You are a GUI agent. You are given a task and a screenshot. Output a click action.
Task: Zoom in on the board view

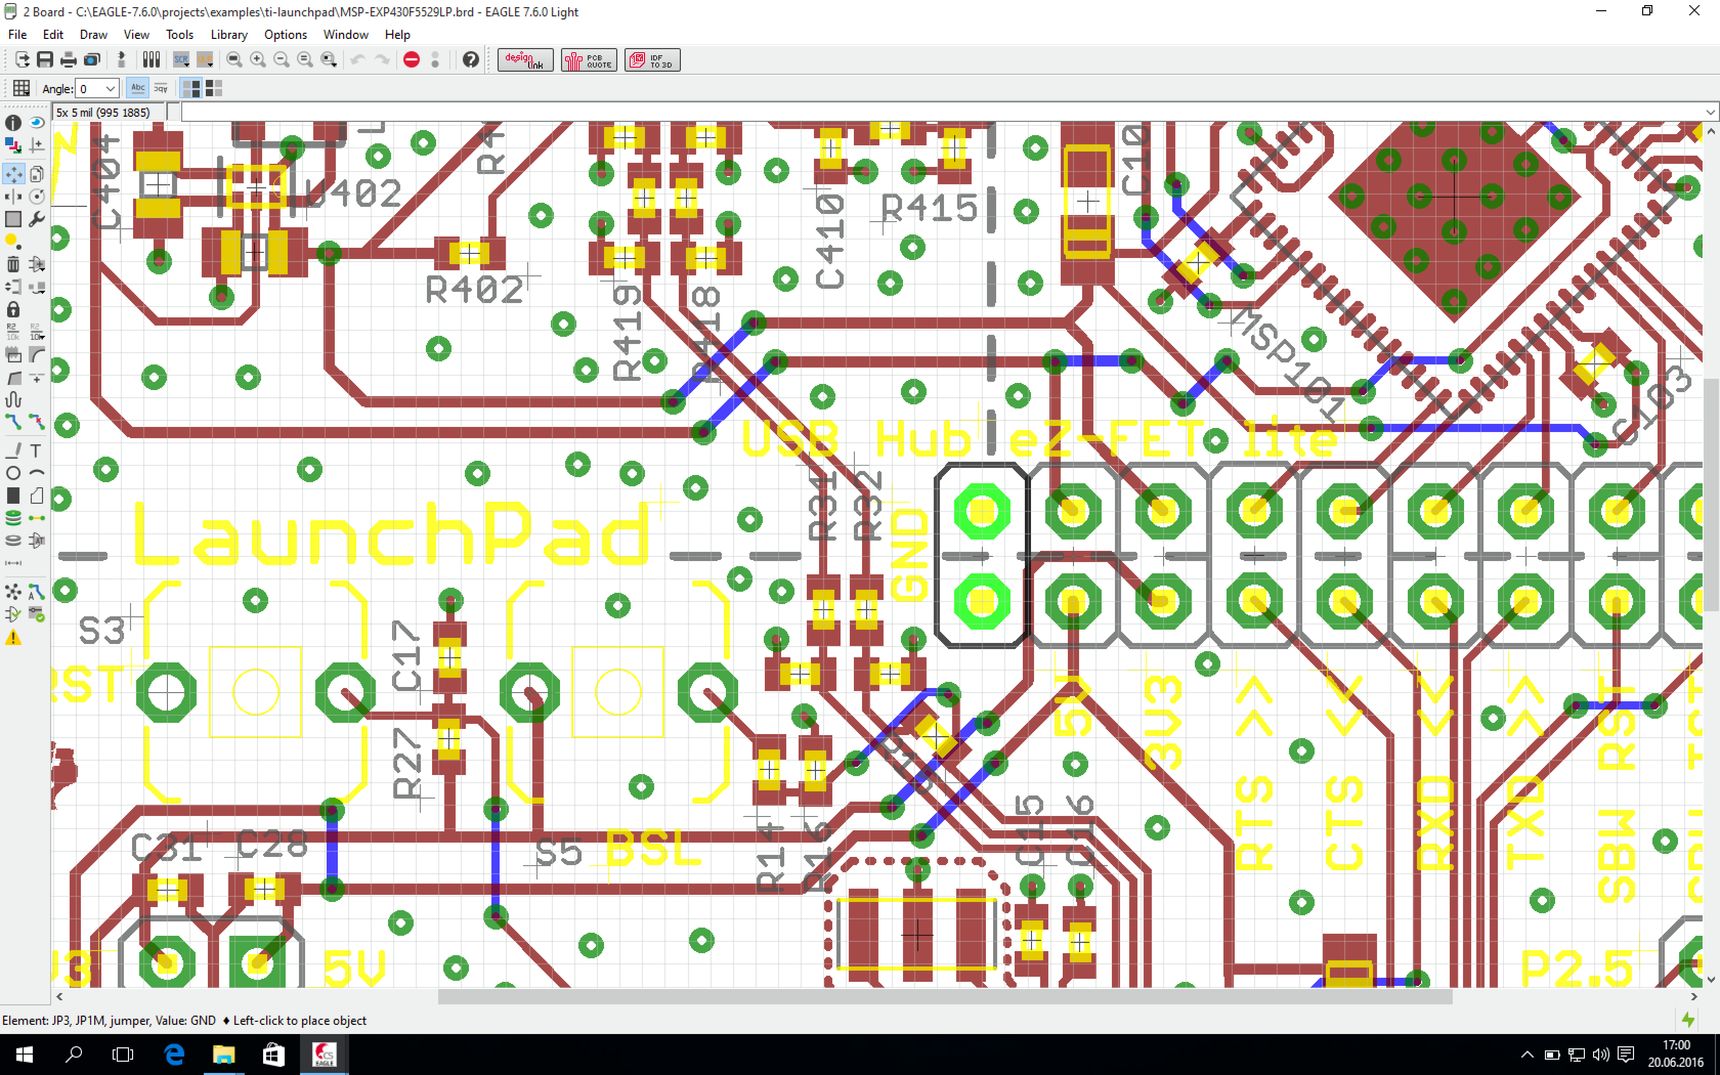click(258, 60)
